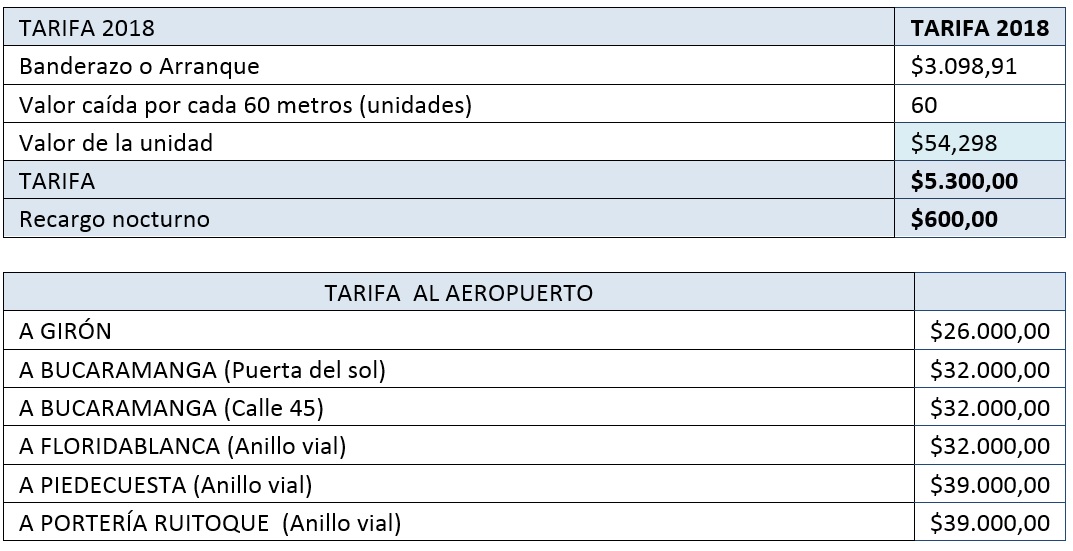Click A FLORIDABLANCA (Anillo vial) label
The image size is (1073, 551).
[x=183, y=446]
